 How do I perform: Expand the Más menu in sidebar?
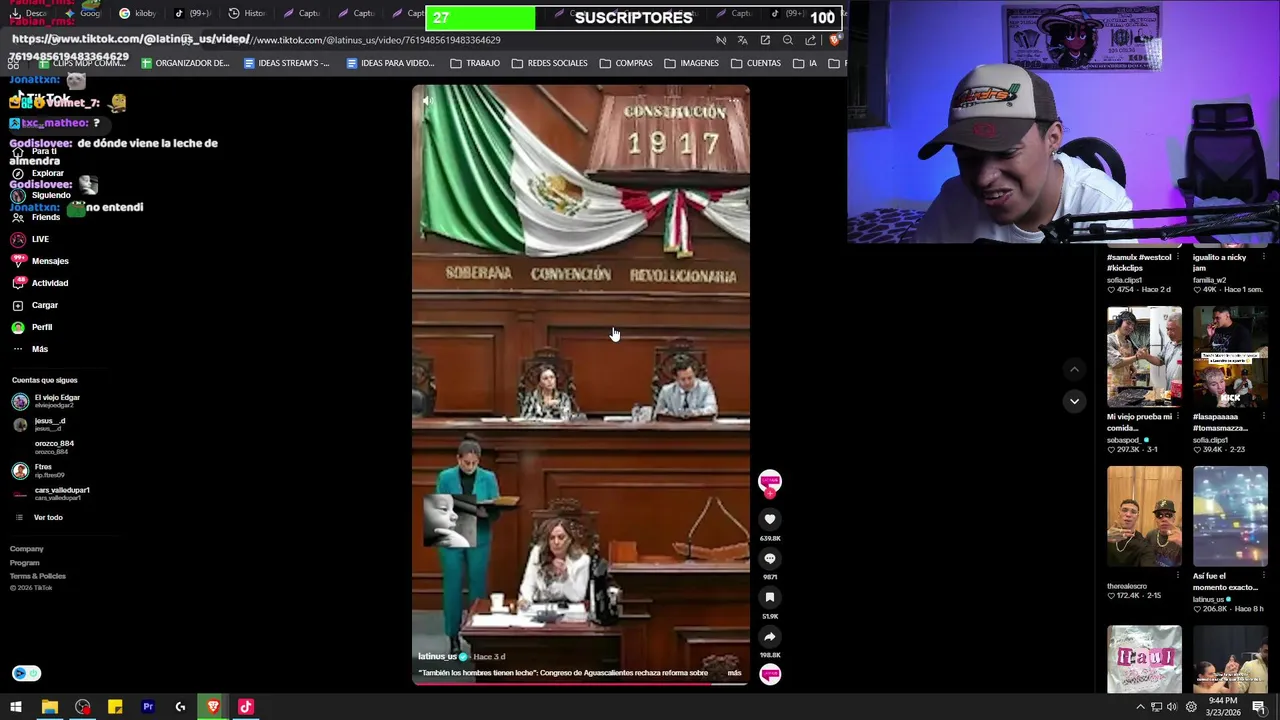coord(30,349)
